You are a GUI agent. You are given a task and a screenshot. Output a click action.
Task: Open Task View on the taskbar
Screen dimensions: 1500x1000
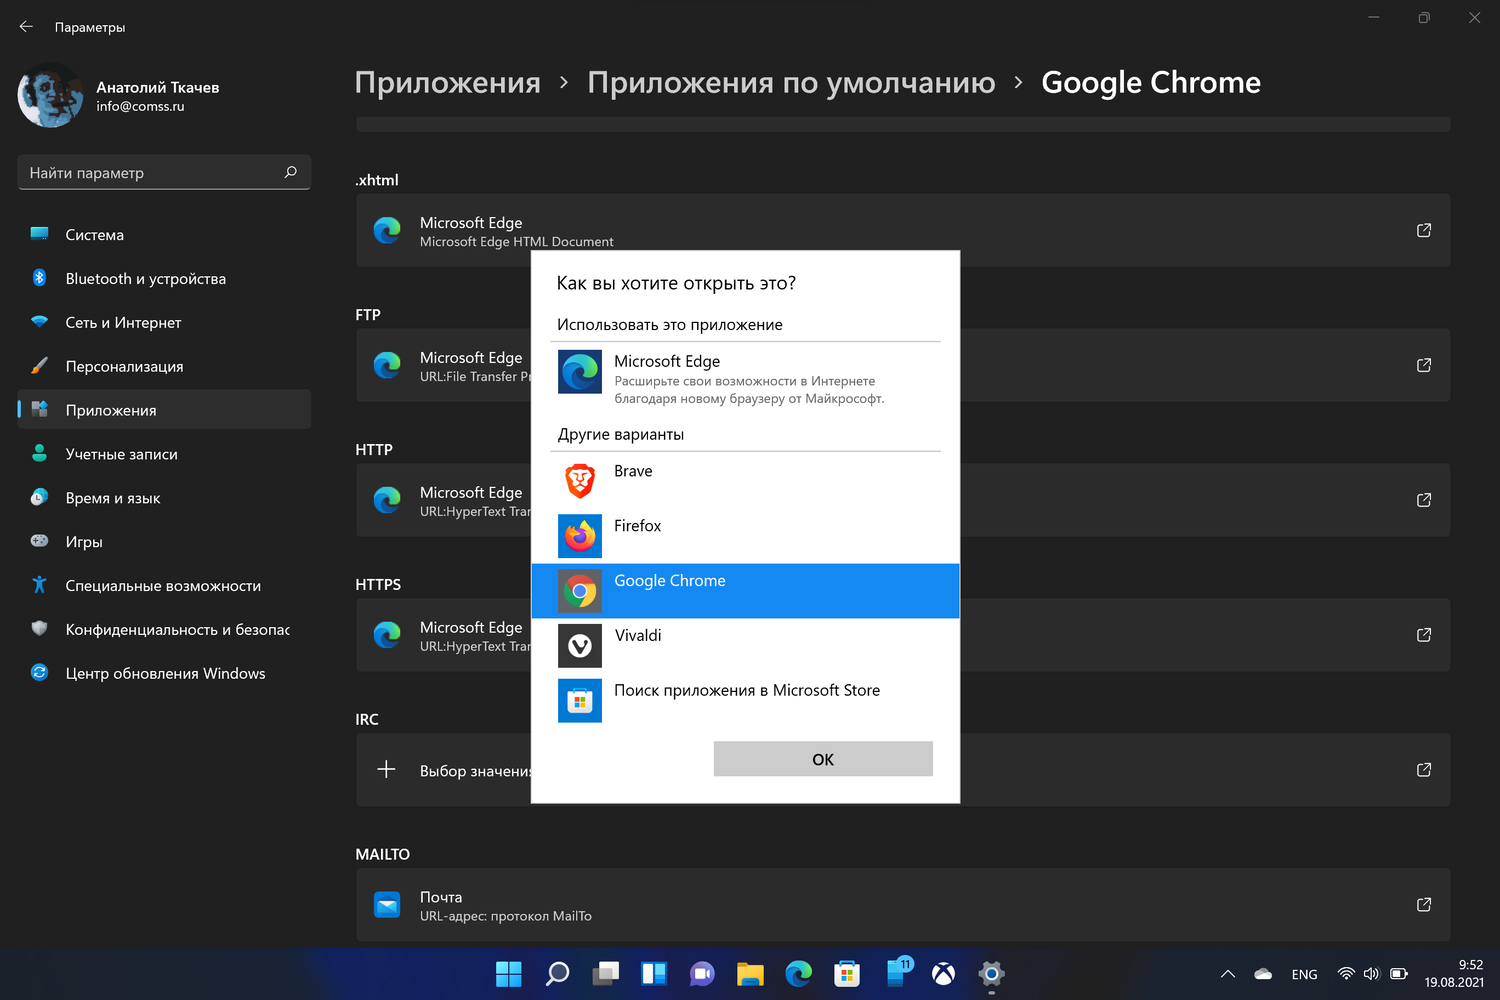click(606, 974)
